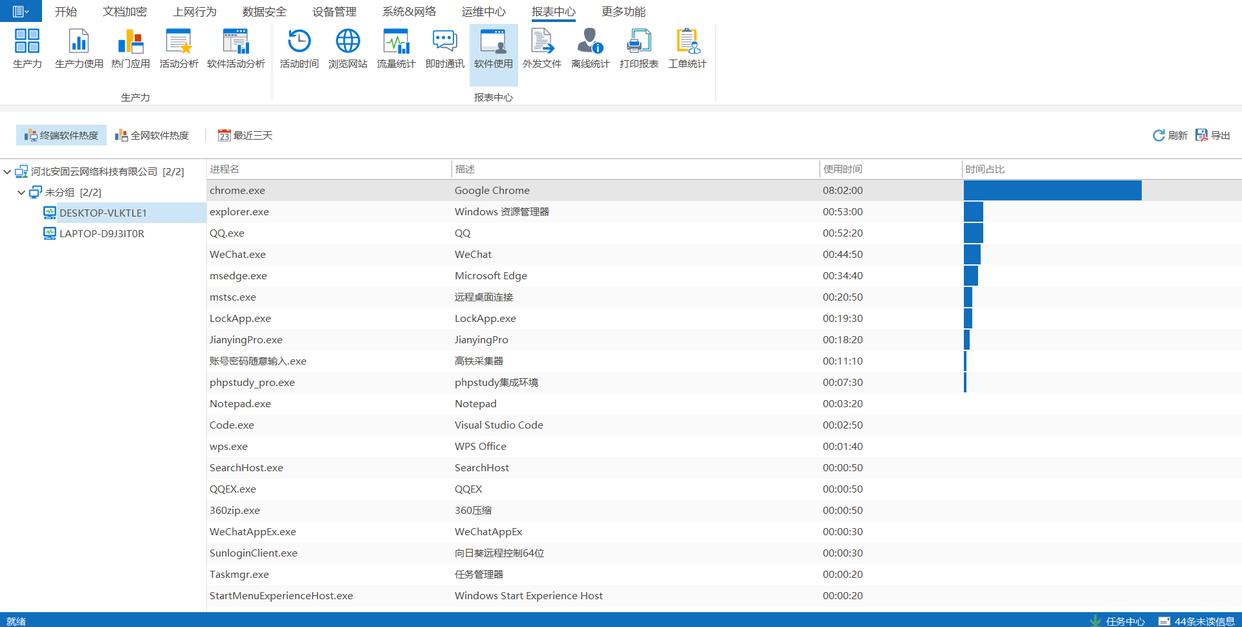Open the 外发文件 report
This screenshot has width=1242, height=627.
pyautogui.click(x=542, y=48)
